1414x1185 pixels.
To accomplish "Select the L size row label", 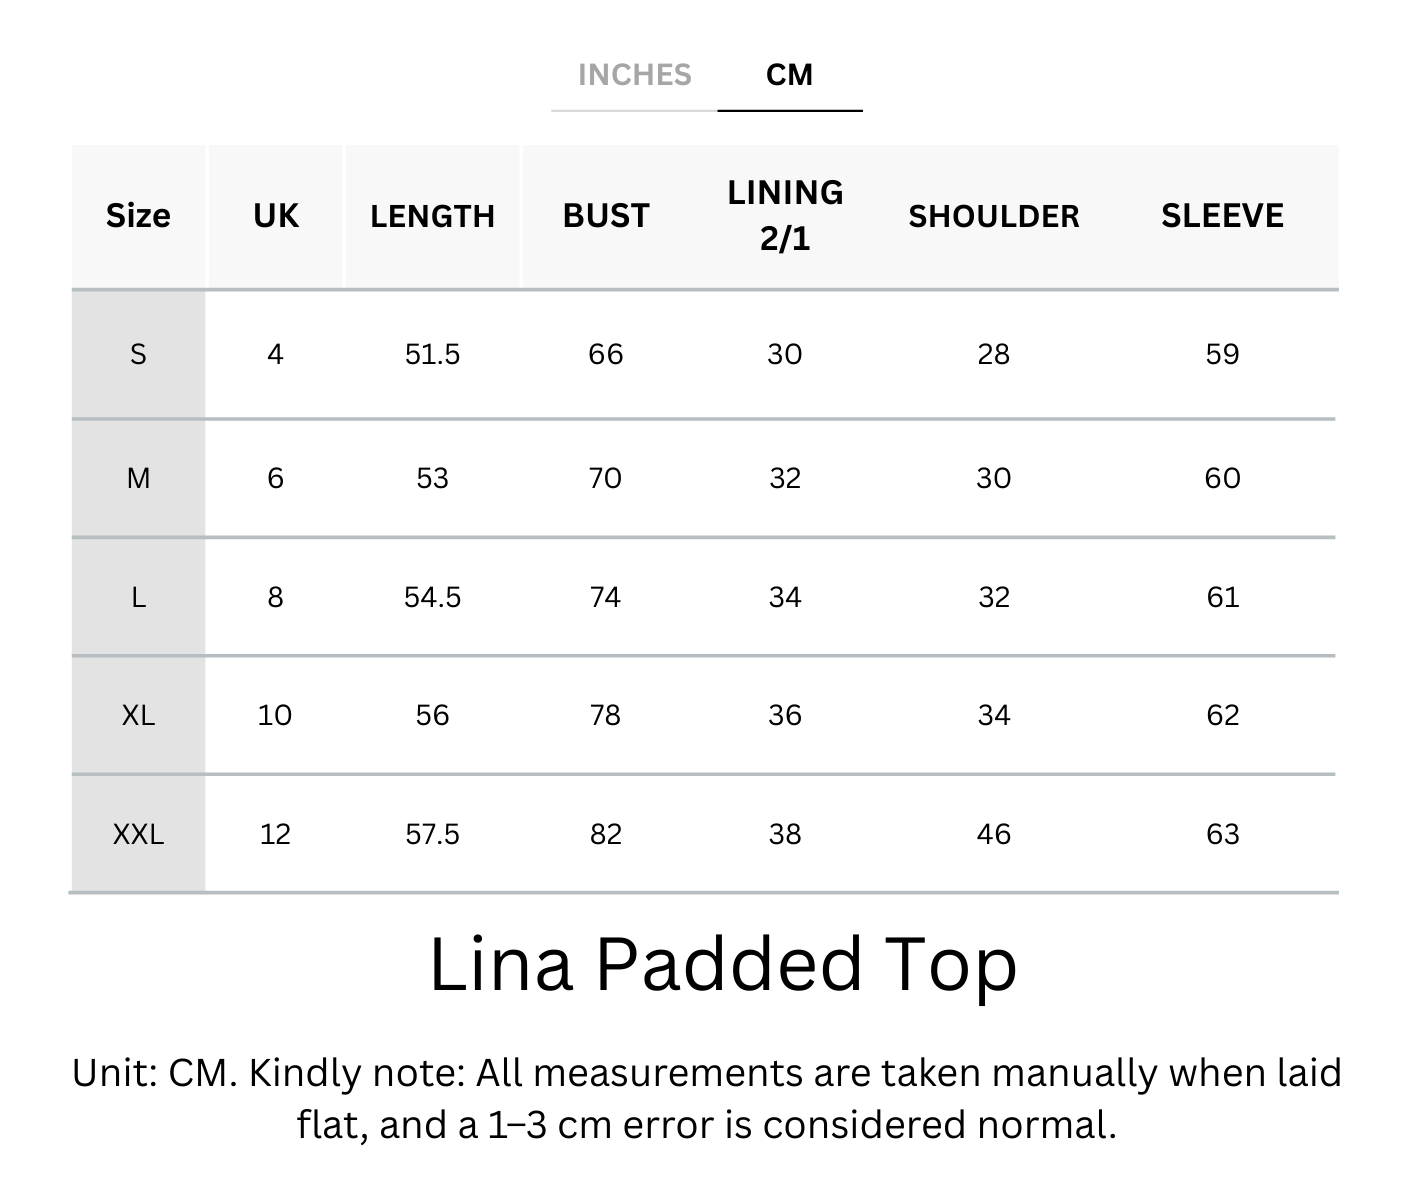I will 138,597.
